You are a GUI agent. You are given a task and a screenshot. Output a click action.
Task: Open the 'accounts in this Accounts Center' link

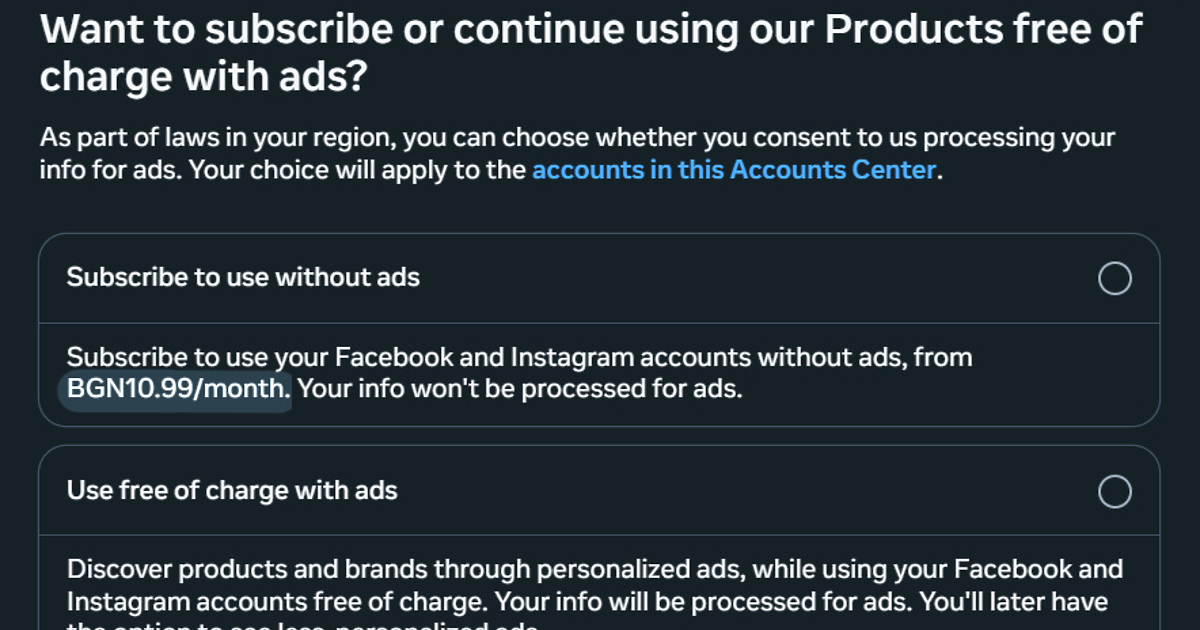click(x=735, y=170)
